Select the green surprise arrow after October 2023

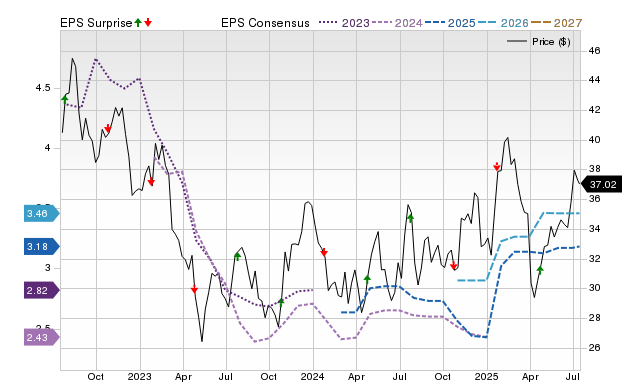point(281,302)
